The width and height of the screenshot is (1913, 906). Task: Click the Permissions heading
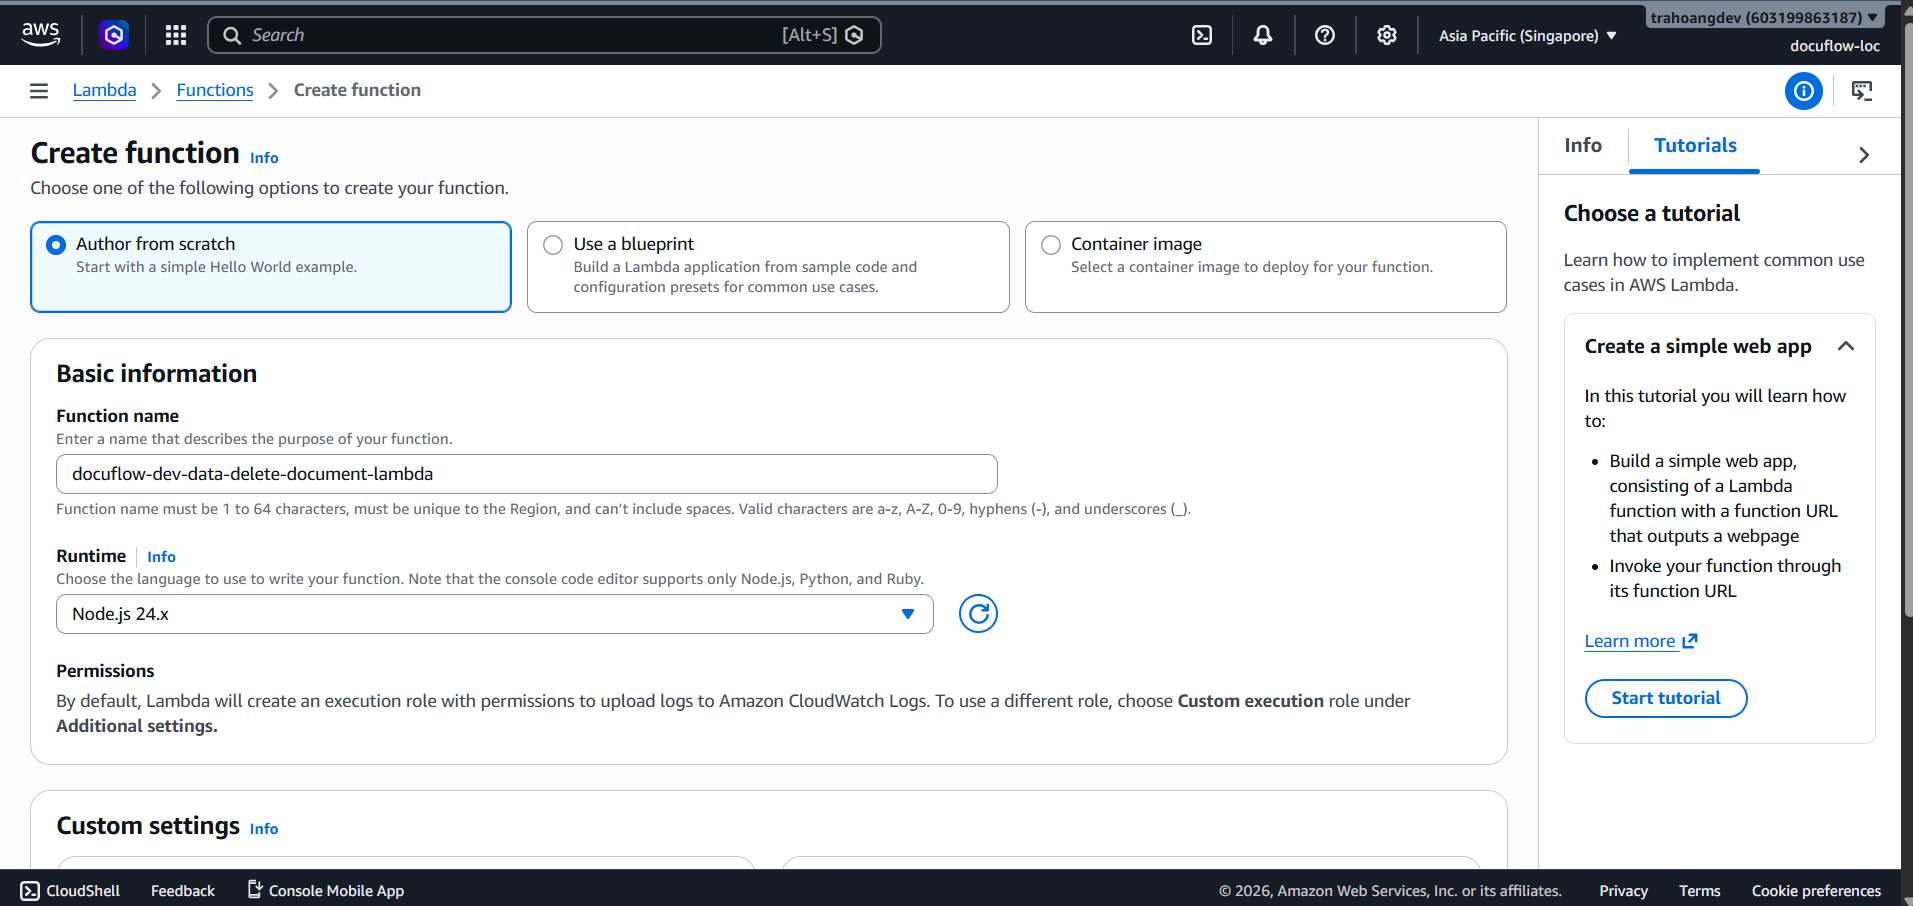point(105,671)
